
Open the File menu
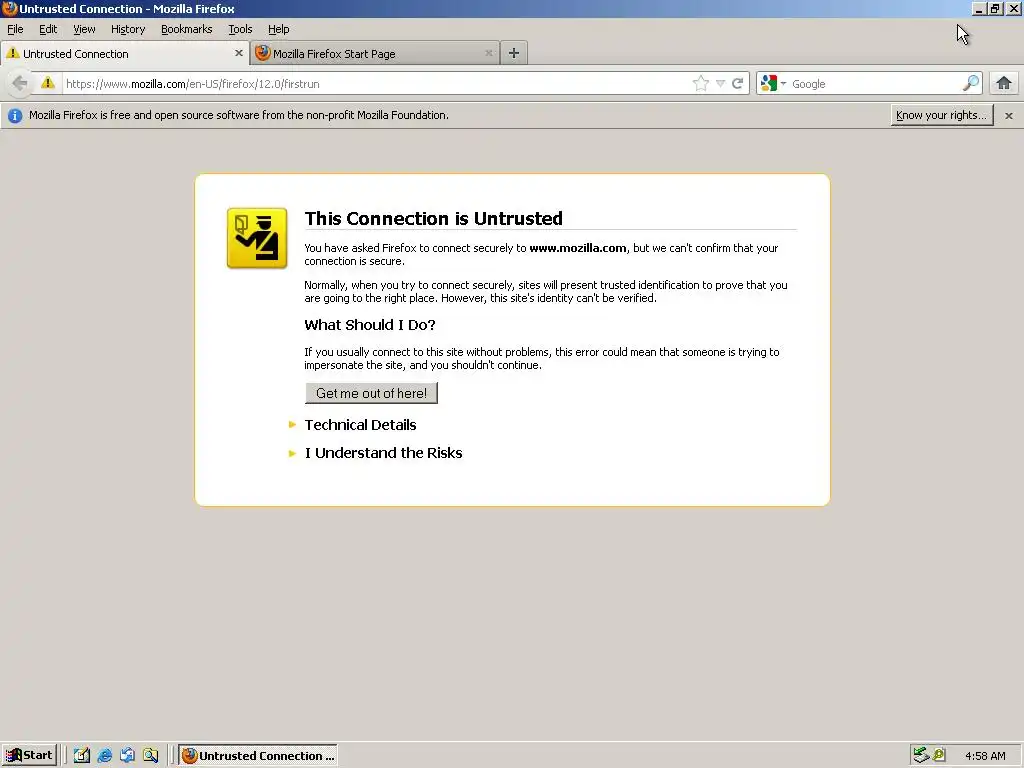pos(15,29)
